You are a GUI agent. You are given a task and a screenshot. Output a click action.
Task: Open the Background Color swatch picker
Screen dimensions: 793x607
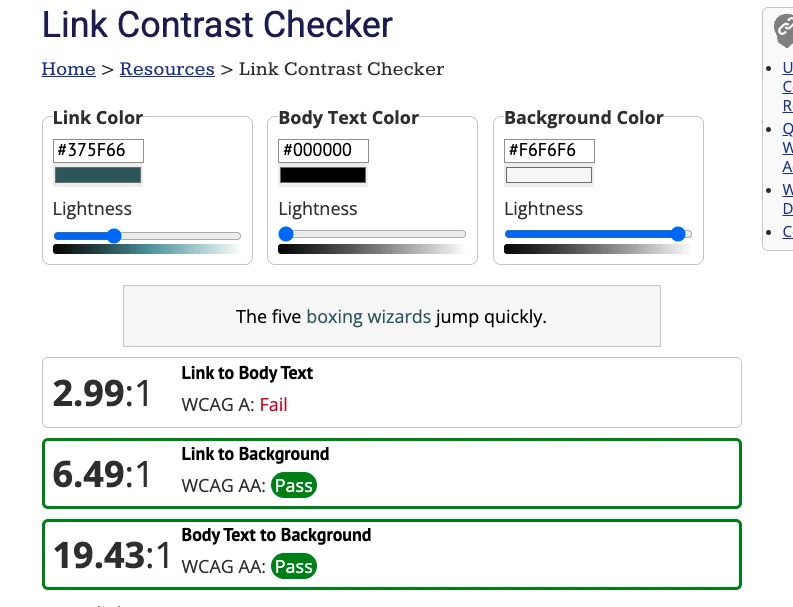[549, 175]
